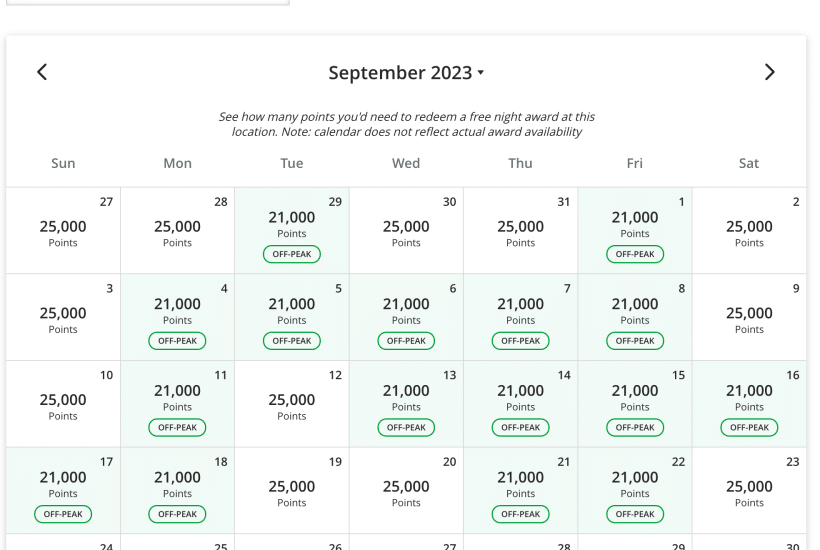
Task: Go to next month with right chevron
Action: pyautogui.click(x=769, y=72)
